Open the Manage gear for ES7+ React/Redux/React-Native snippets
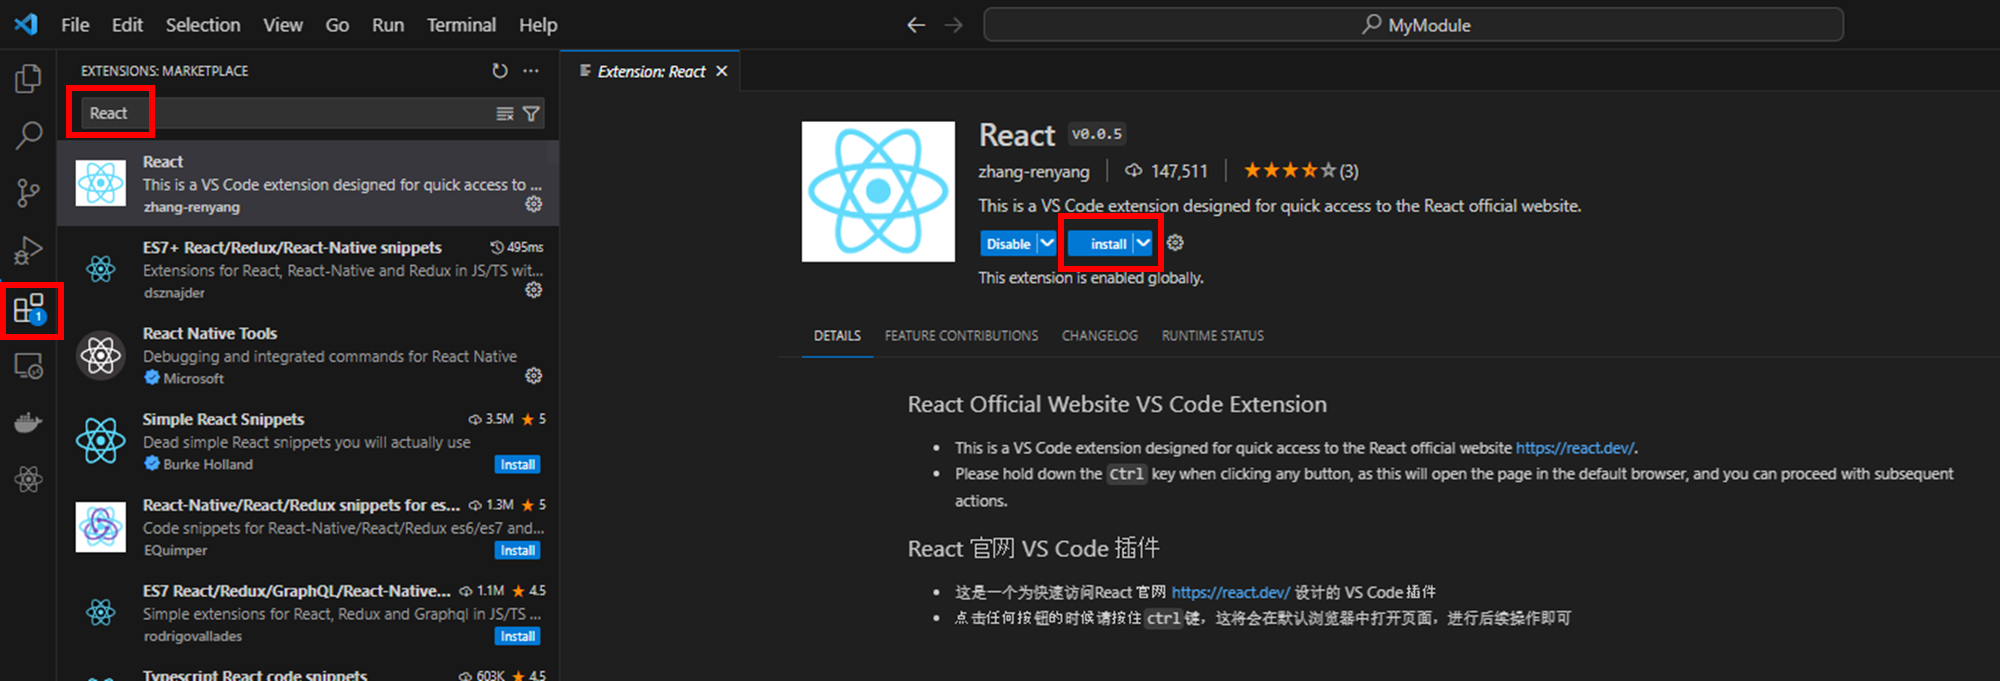 [534, 290]
